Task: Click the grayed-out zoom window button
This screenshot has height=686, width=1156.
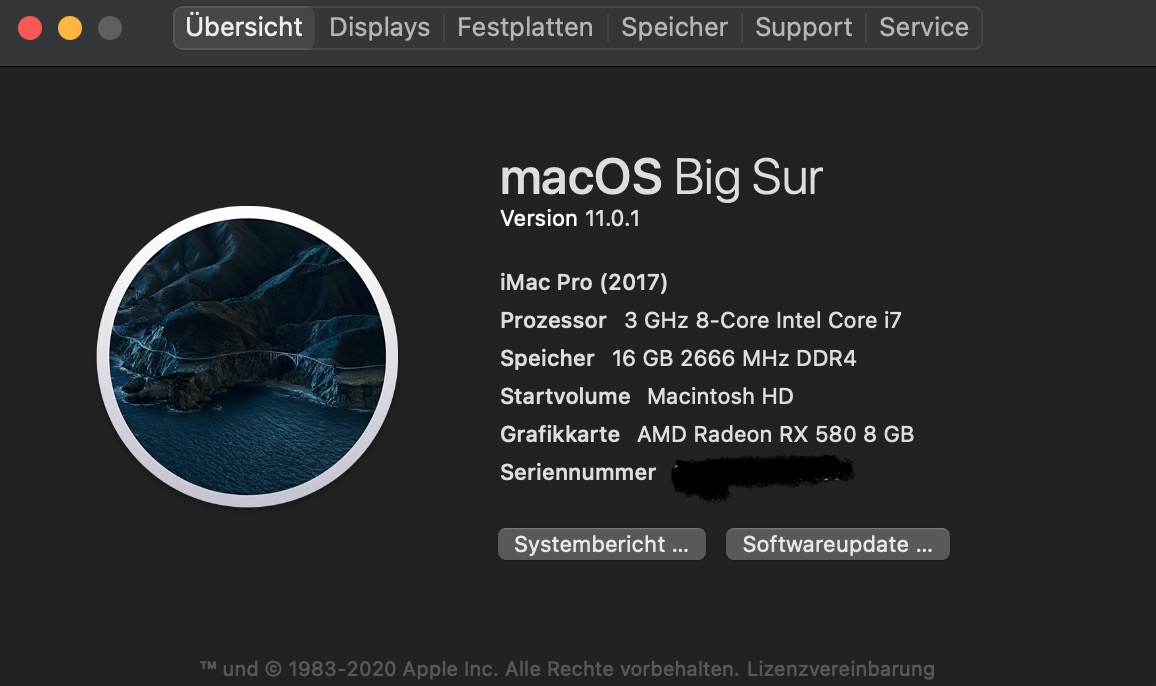Action: click(110, 28)
